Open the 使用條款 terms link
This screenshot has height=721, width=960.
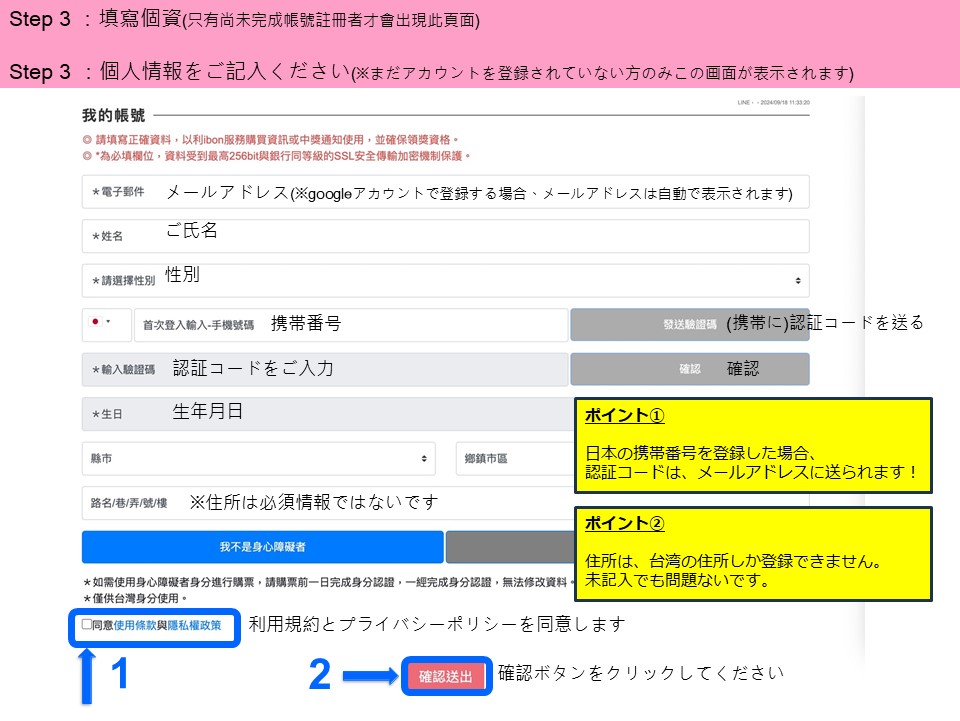(135, 625)
